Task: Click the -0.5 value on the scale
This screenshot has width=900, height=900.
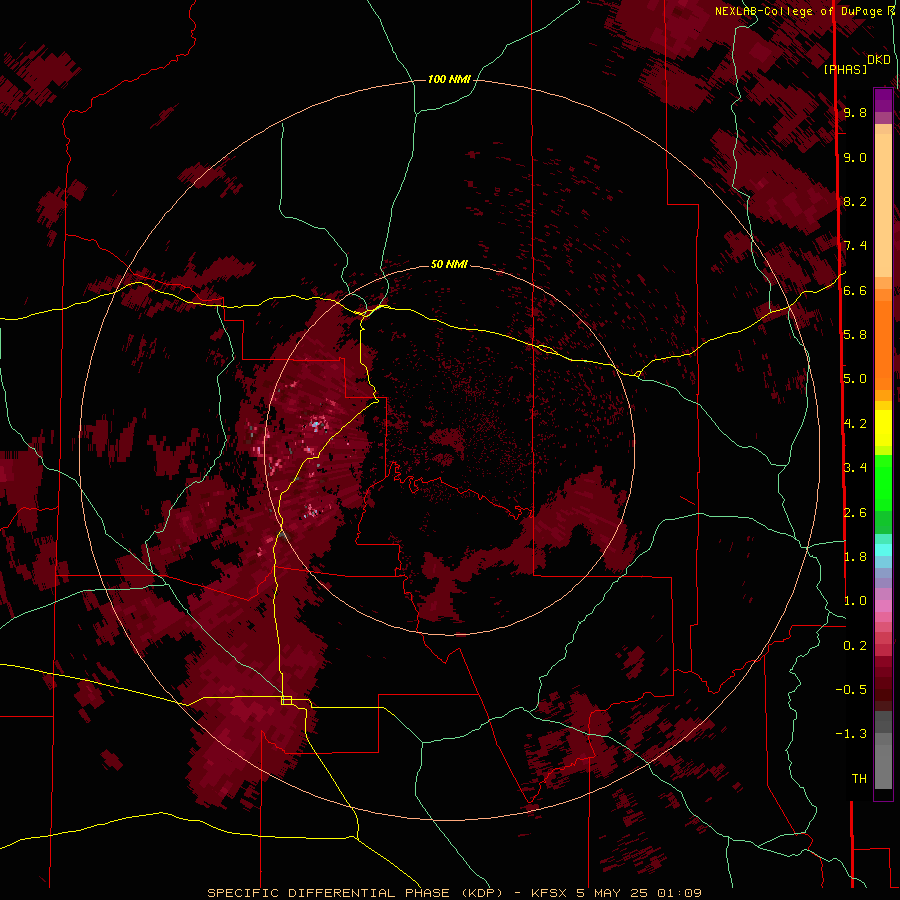Action: 851,690
